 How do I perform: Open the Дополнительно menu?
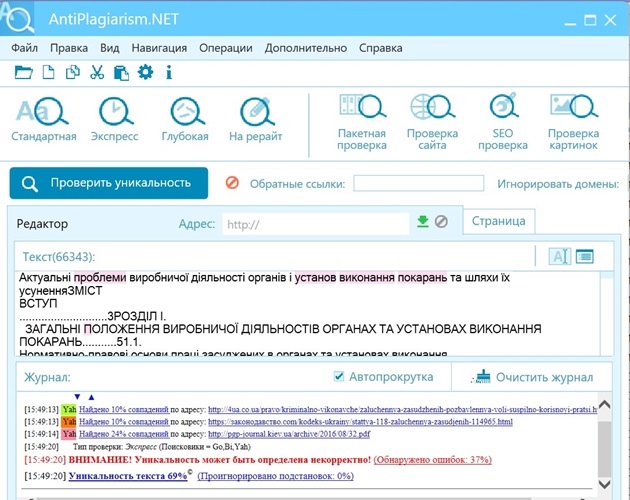coord(306,48)
